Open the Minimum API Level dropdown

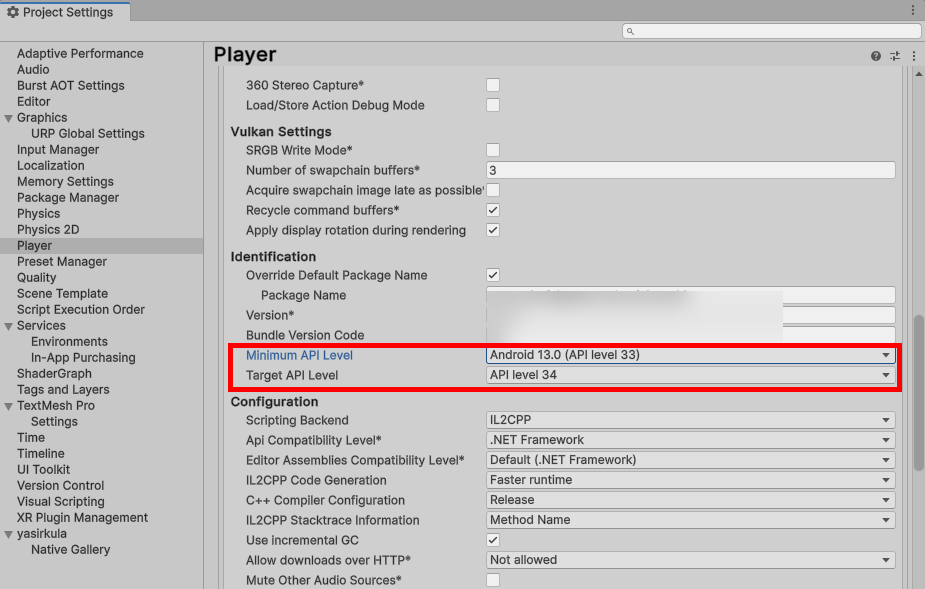click(690, 355)
